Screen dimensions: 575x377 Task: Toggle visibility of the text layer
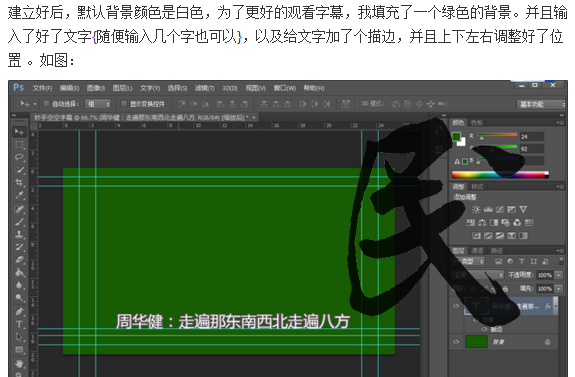coord(456,306)
